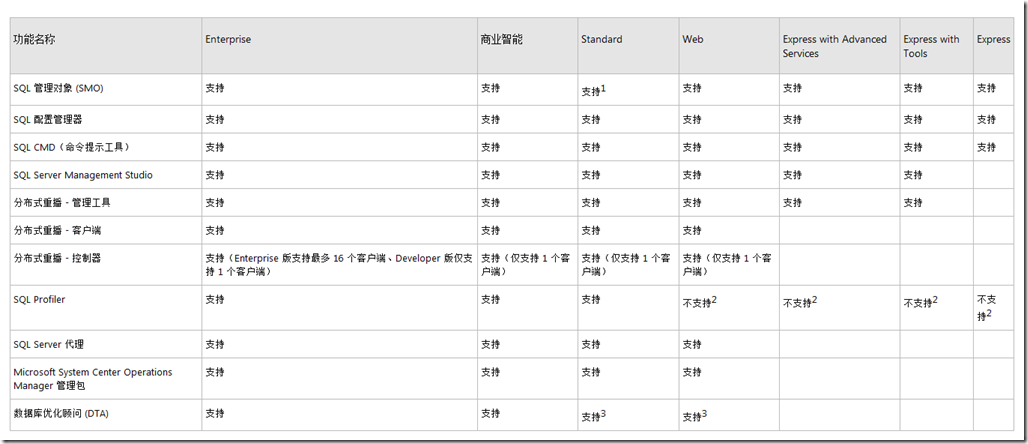Image resolution: width=1028 pixels, height=444 pixels.
Task: Select 支持 in 管理包 Standard cell
Action: (591, 372)
